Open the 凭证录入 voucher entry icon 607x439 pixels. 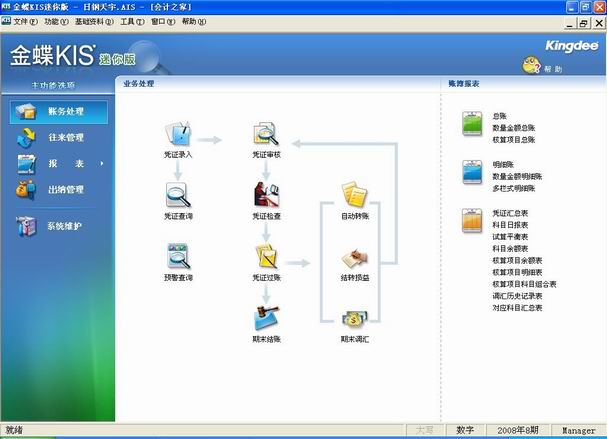(x=178, y=133)
